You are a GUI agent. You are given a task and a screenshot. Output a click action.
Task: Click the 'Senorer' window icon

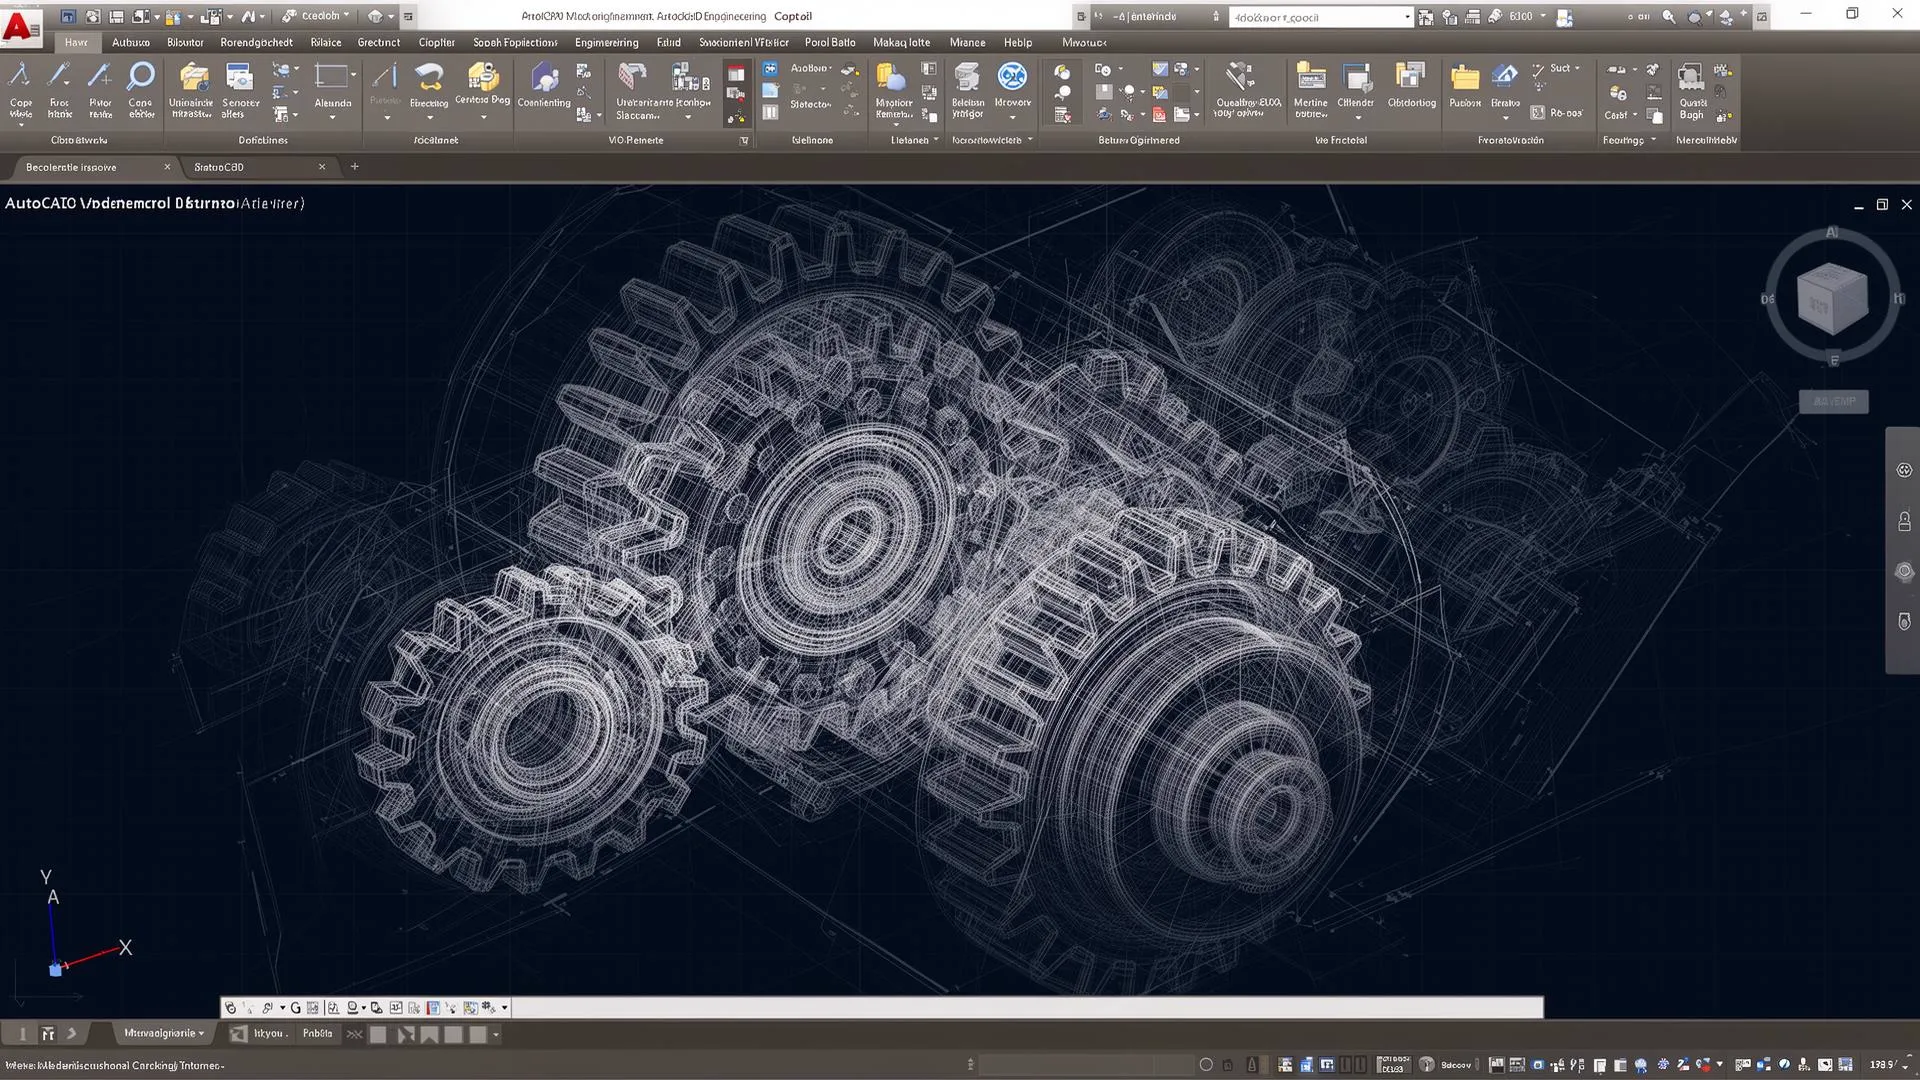(239, 78)
